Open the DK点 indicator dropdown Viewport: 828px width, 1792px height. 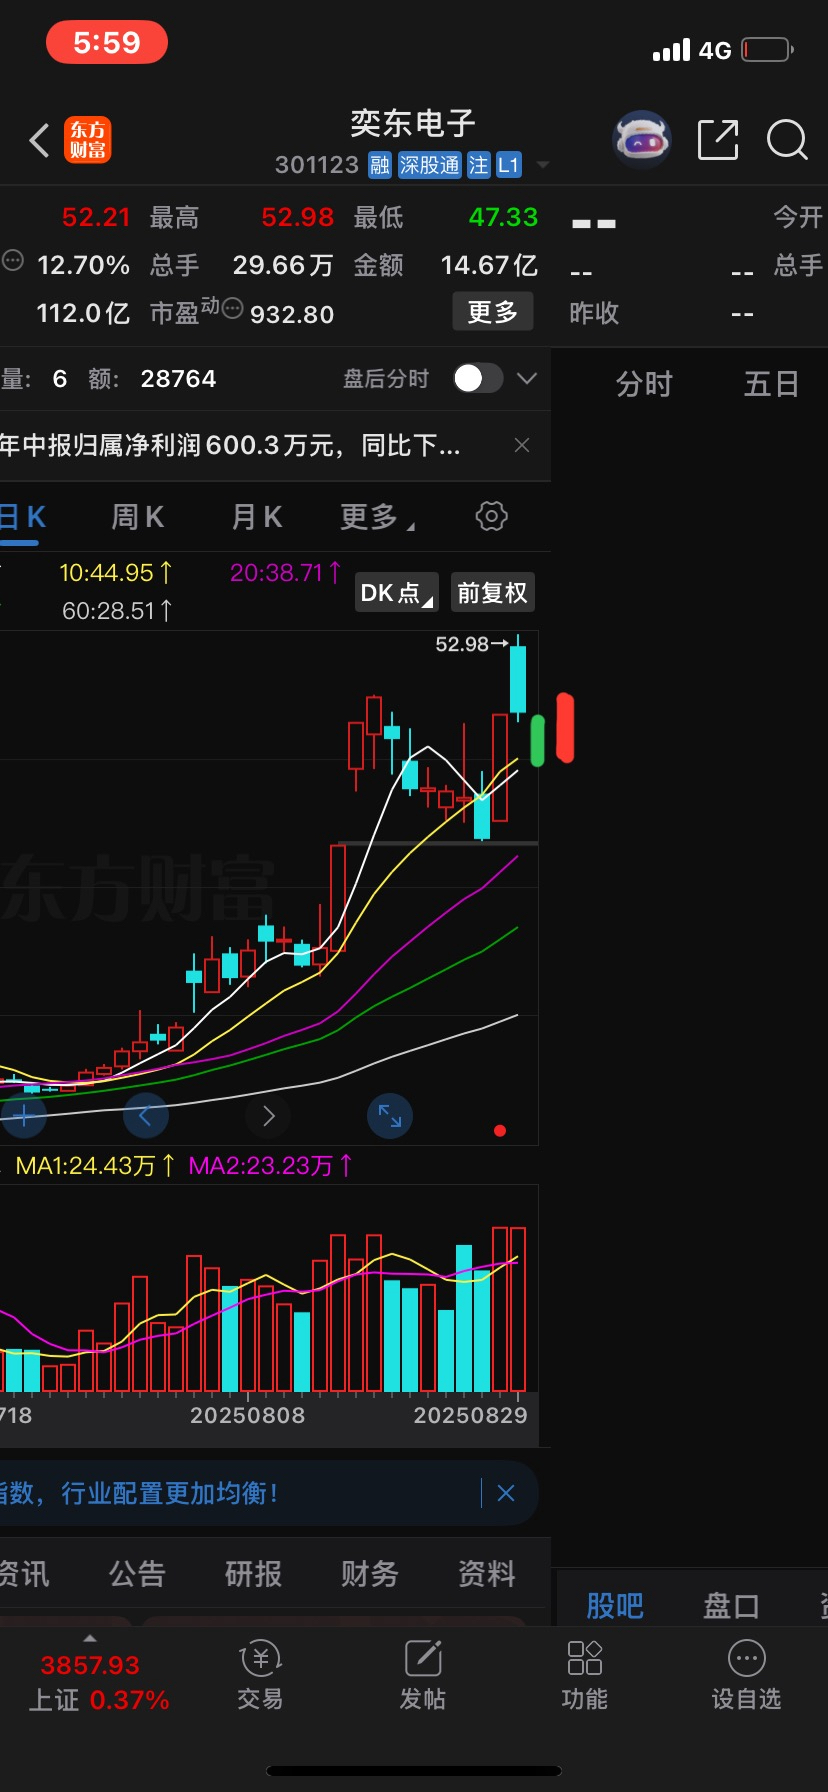(397, 592)
